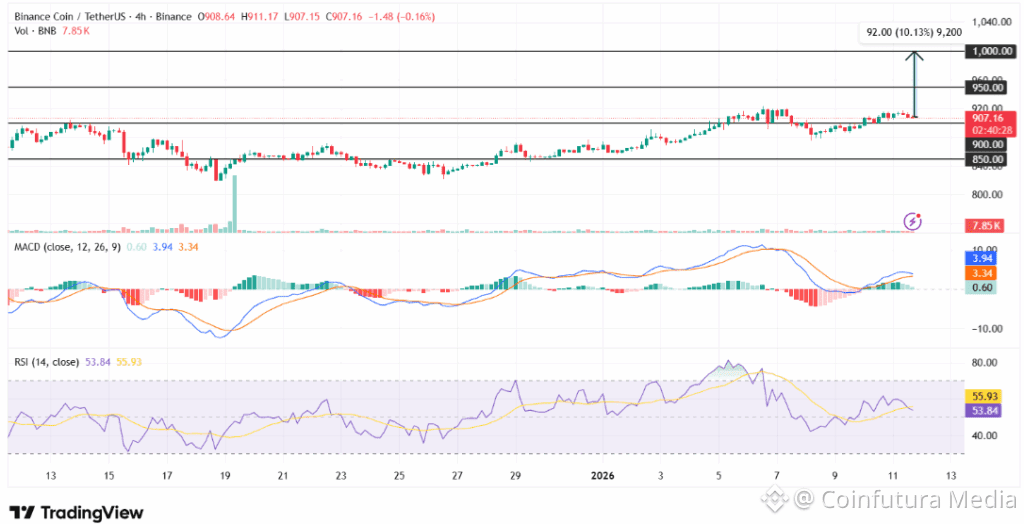This screenshot has height=524, width=1024.
Task: Click the volume 7.85 K axis label
Action: pos(984,225)
